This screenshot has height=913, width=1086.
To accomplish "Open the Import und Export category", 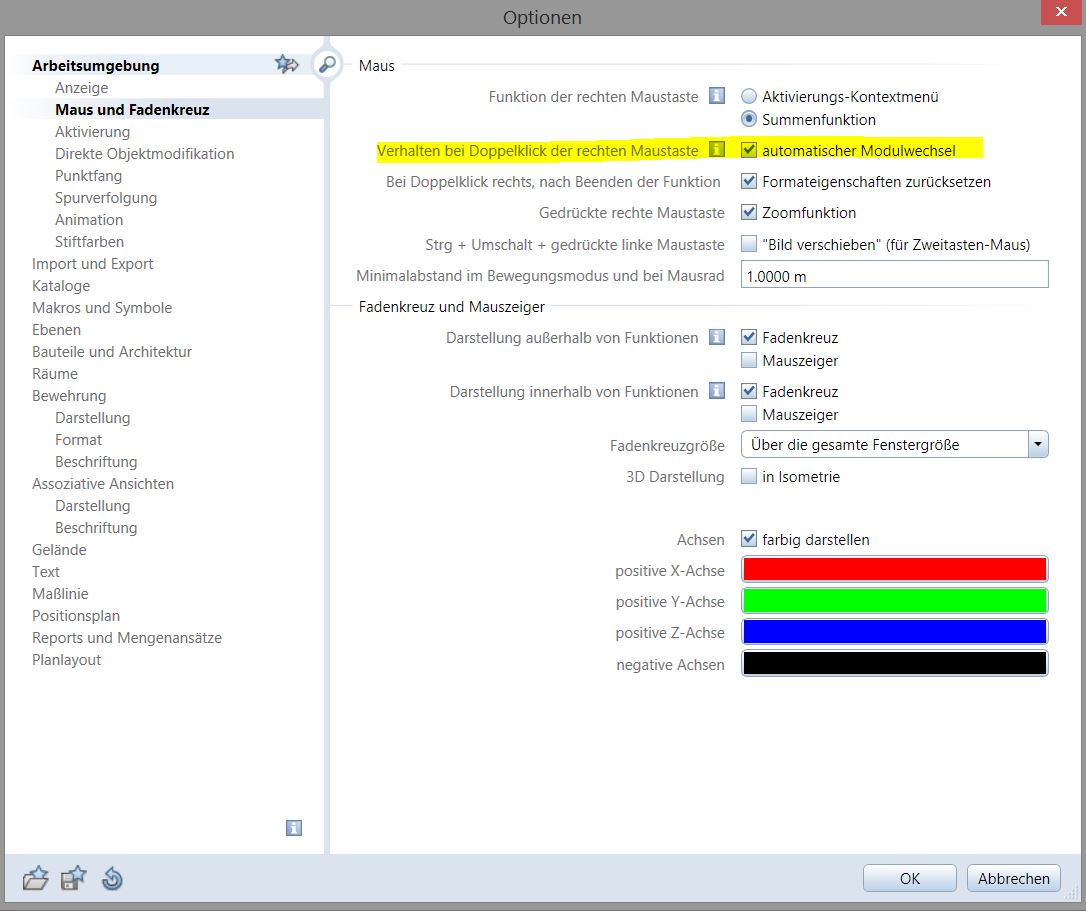I will (93, 264).
